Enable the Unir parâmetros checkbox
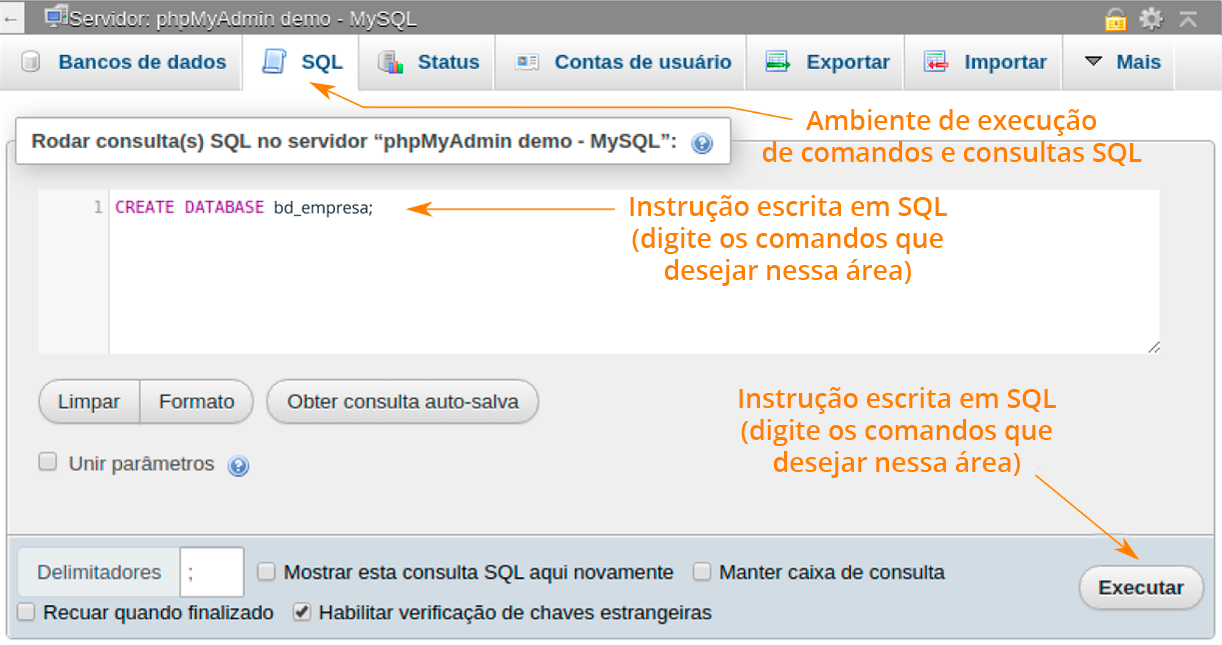This screenshot has height=645, width=1222. point(47,462)
